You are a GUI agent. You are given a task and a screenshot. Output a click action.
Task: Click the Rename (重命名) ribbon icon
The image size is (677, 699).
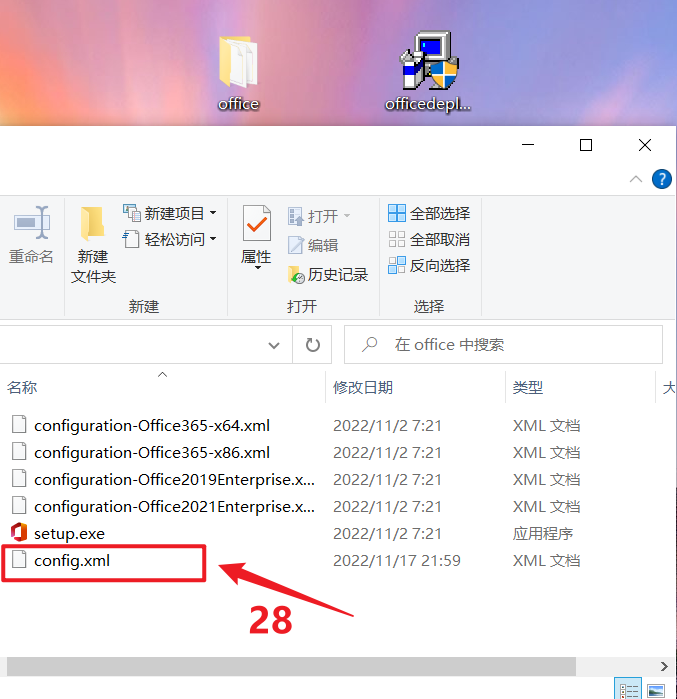click(x=31, y=235)
